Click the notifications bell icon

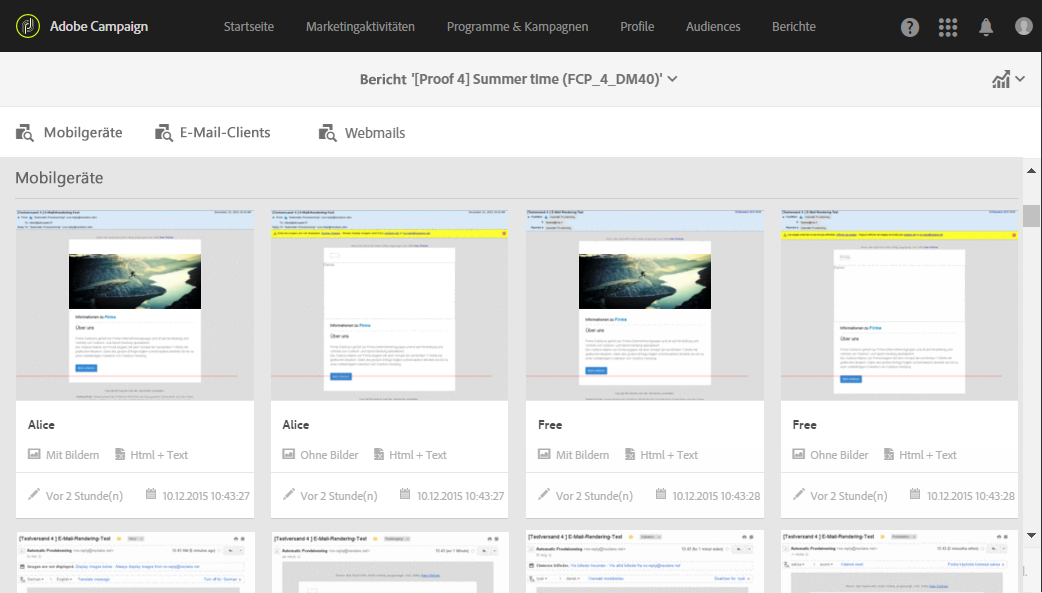coord(986,27)
